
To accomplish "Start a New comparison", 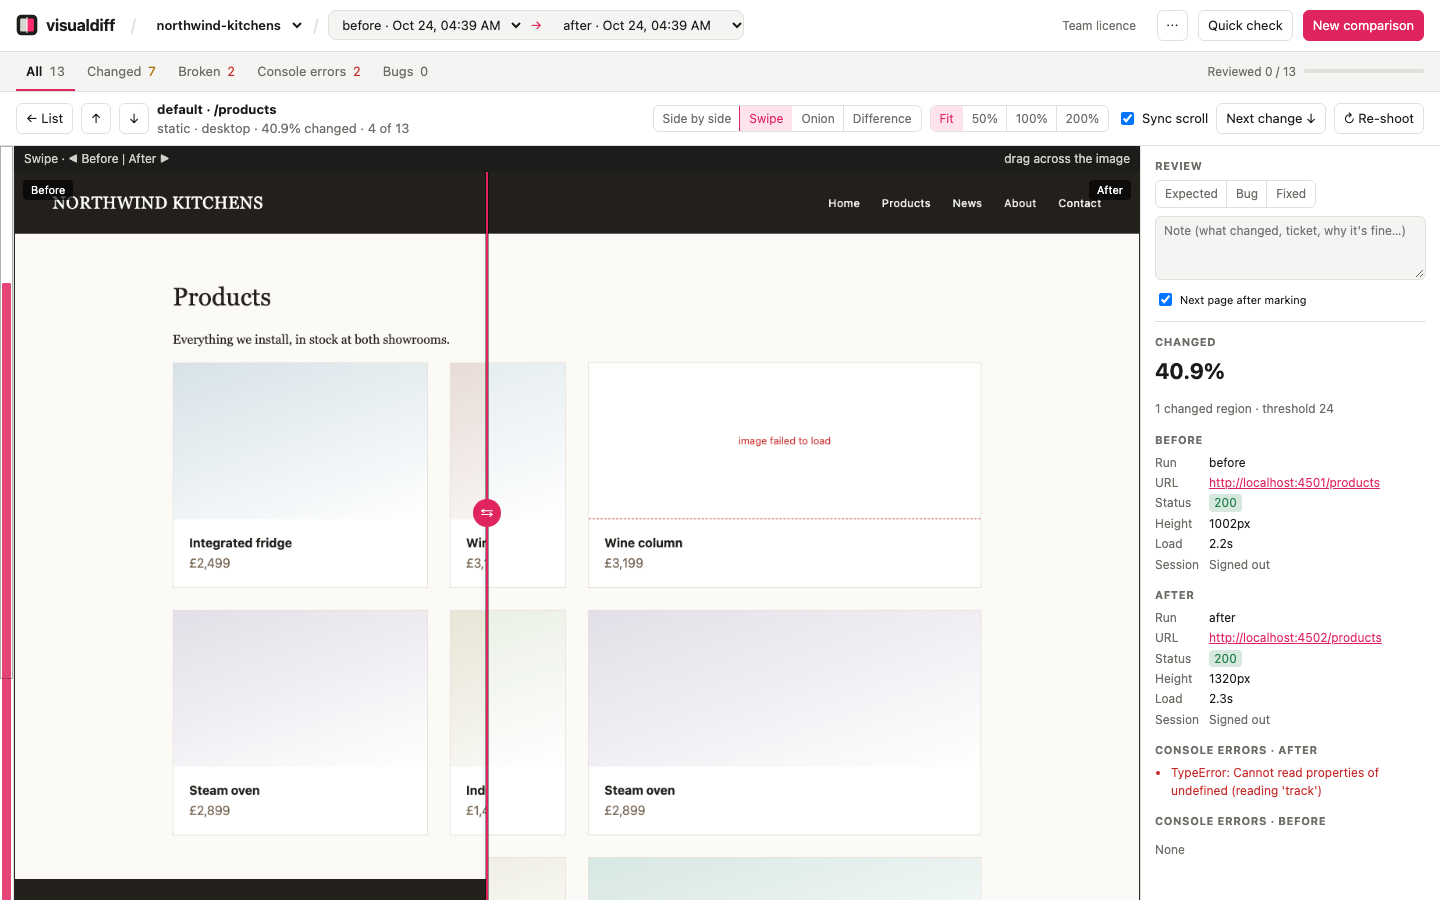I will click(x=1363, y=25).
